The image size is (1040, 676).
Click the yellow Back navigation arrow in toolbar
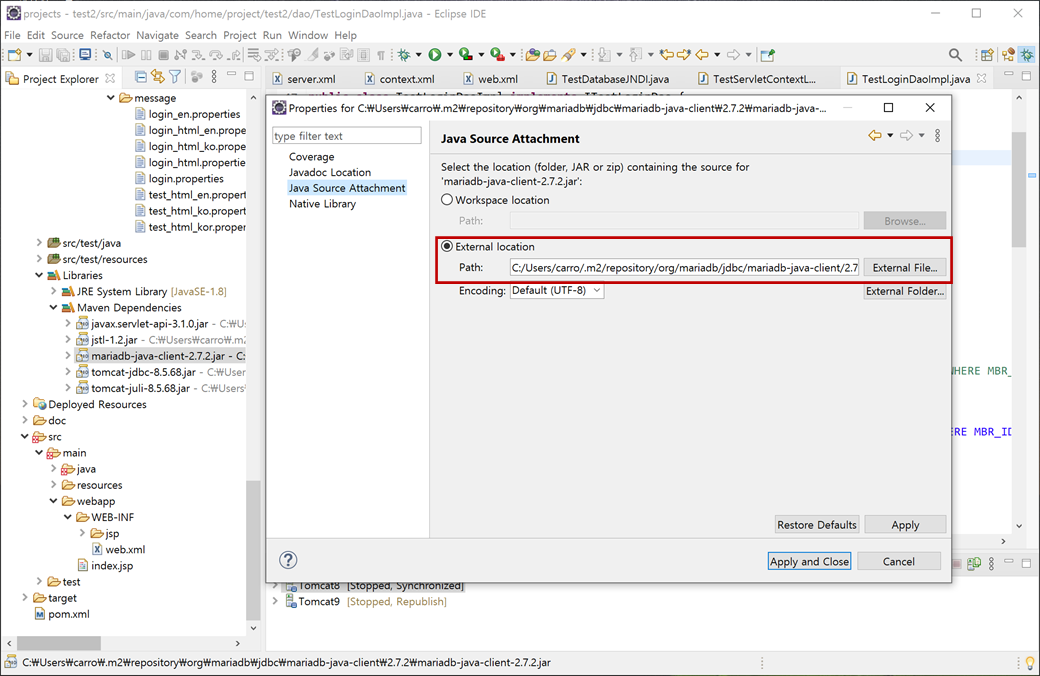point(702,55)
